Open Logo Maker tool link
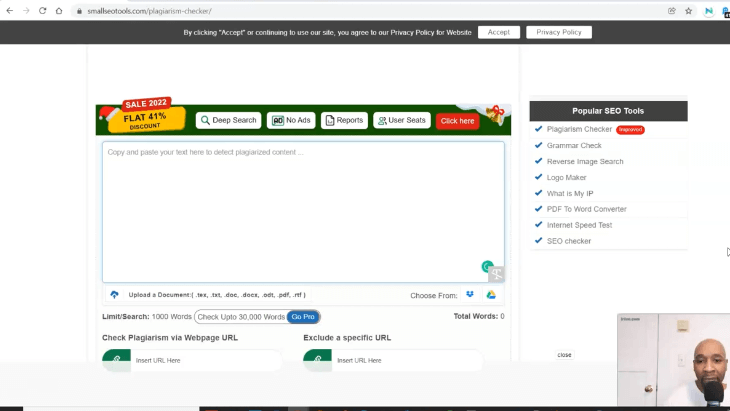Viewport: 730px width, 411px height. [566, 177]
